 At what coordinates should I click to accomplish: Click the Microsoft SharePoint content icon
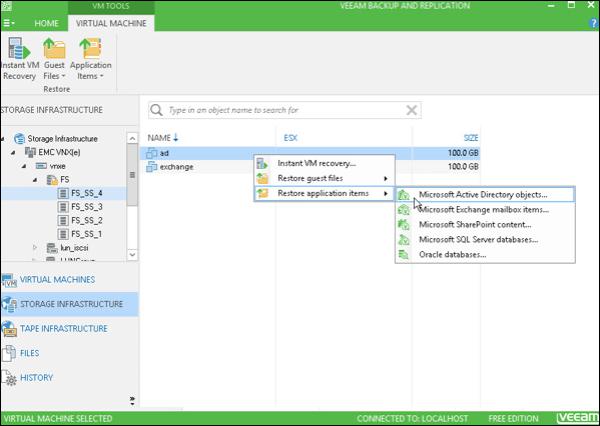(x=404, y=225)
